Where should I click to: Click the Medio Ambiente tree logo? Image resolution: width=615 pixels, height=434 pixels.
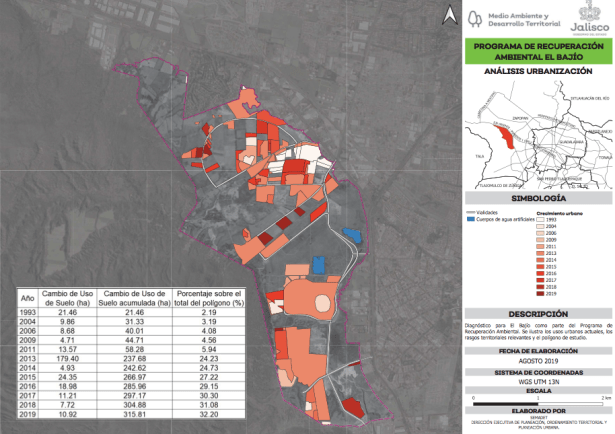click(x=474, y=16)
